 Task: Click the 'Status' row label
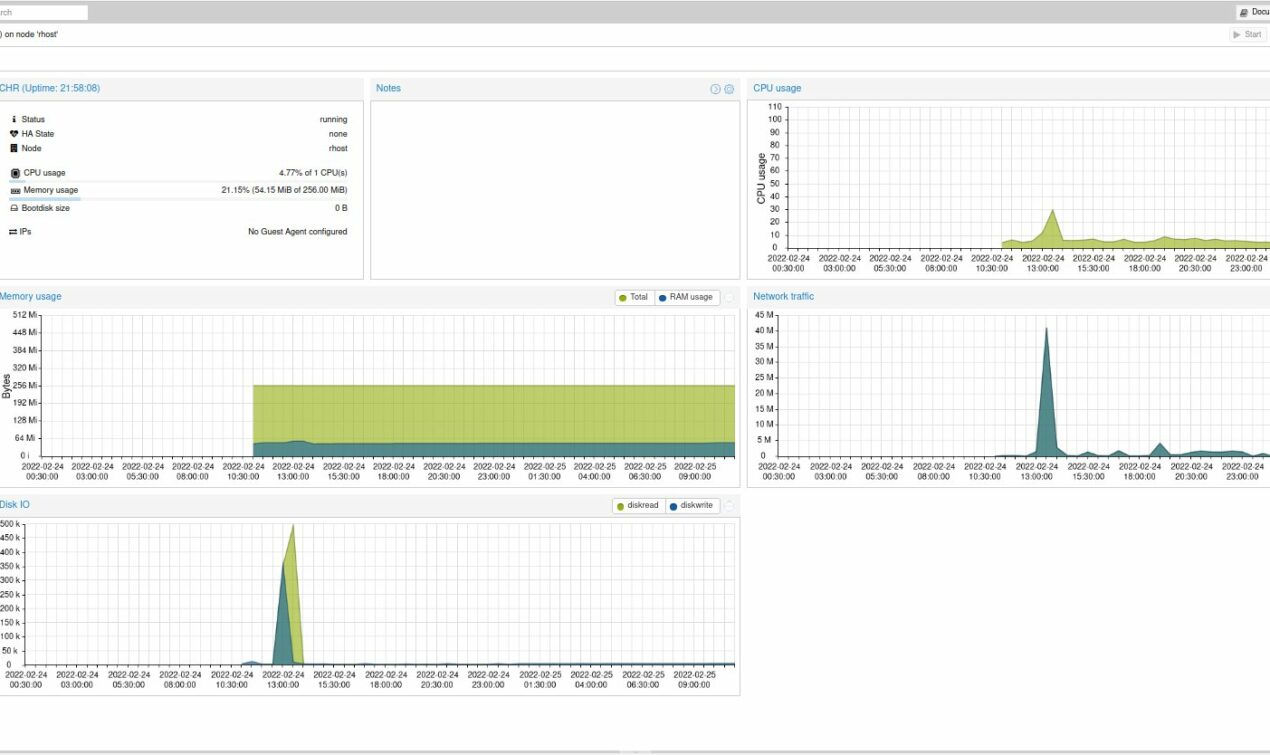pyautogui.click(x=33, y=120)
